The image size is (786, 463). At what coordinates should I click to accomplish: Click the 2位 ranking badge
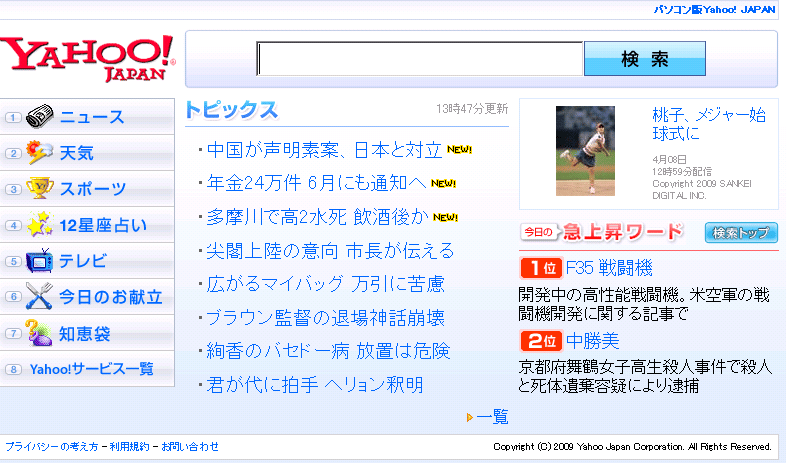point(541,341)
